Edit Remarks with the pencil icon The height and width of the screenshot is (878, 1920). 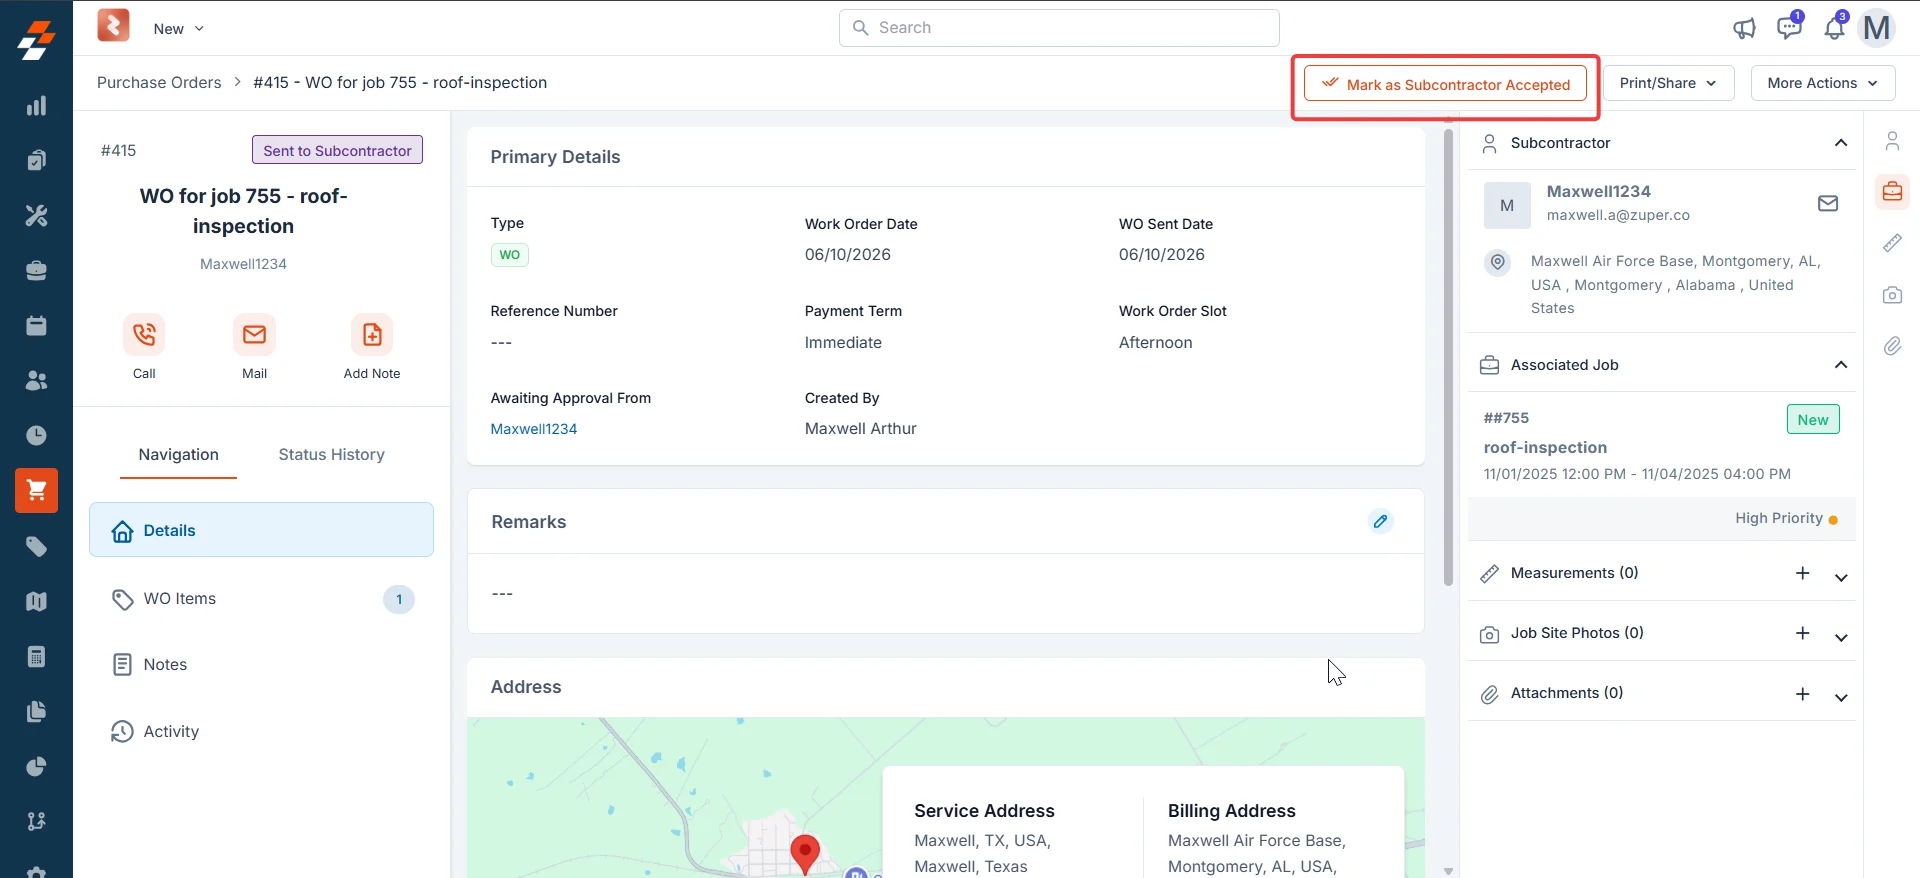tap(1380, 521)
